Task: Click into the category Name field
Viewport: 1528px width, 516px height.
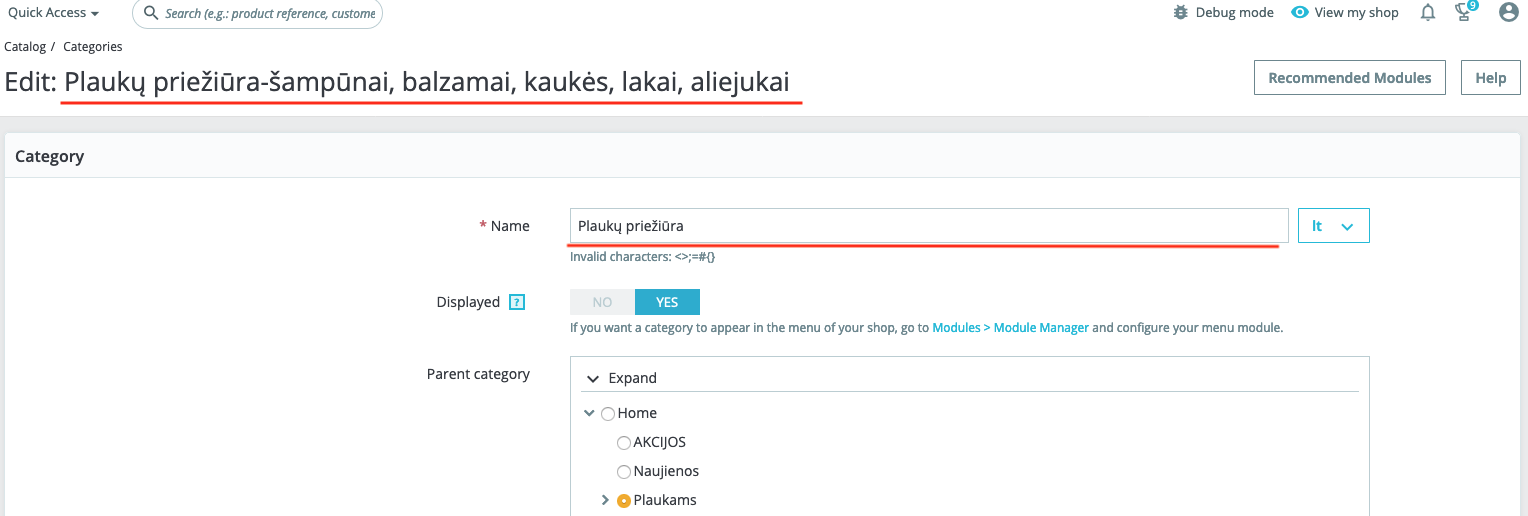Action: [x=928, y=226]
